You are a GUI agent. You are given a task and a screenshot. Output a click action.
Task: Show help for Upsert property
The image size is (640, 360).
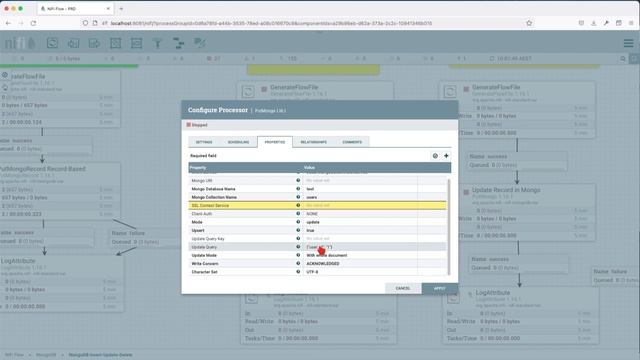point(298,230)
